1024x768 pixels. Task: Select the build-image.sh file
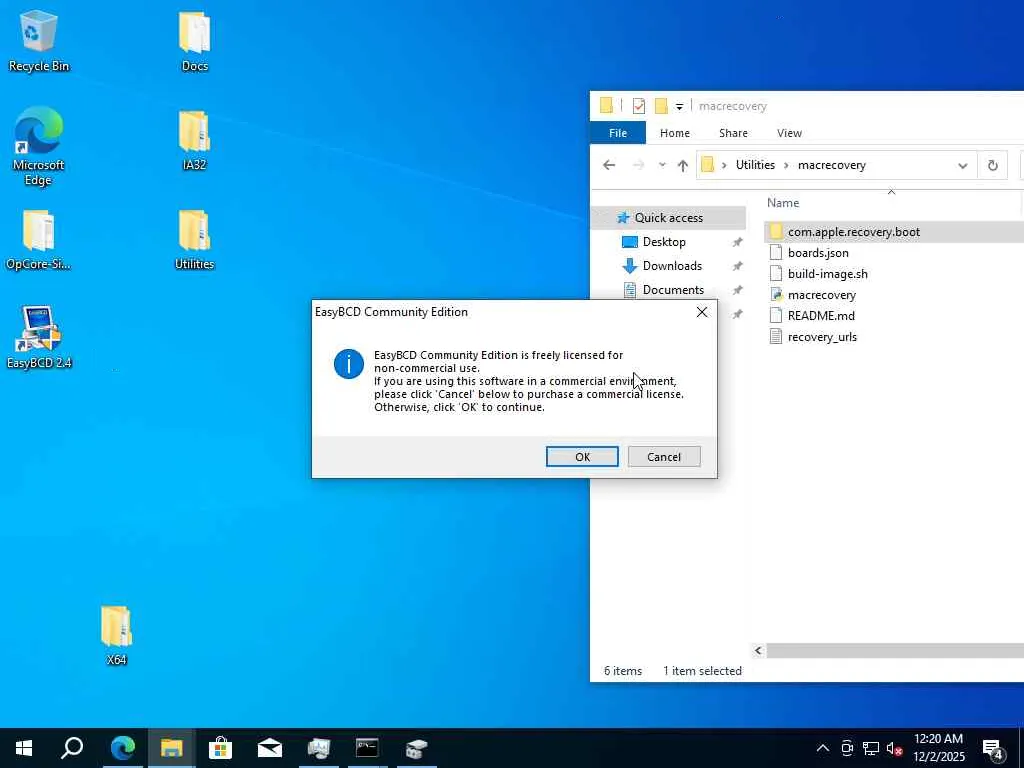point(818,274)
